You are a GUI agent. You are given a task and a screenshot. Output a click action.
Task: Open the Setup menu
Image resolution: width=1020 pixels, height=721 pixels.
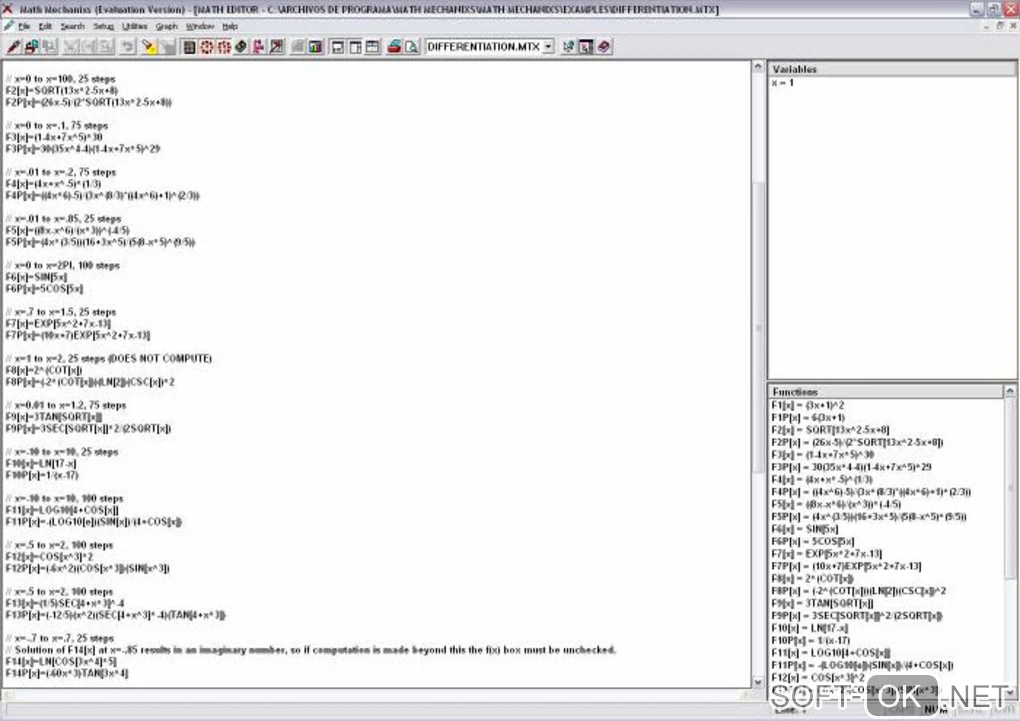coord(103,27)
